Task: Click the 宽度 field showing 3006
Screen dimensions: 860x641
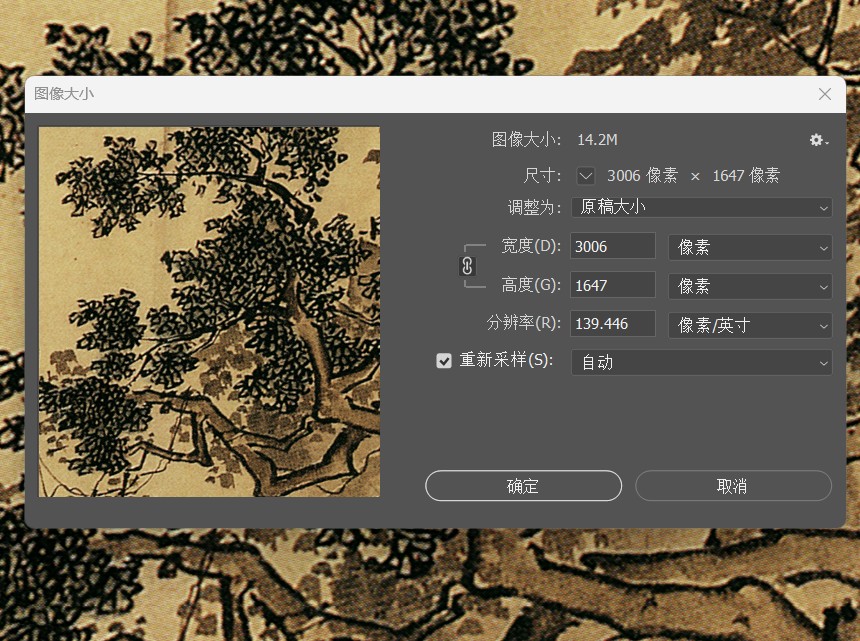Action: tap(613, 246)
